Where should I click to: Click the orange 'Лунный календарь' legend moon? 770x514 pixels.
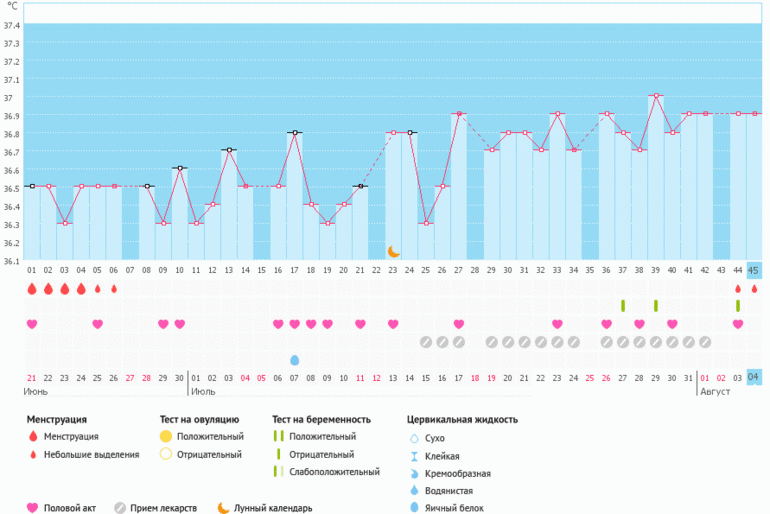(x=222, y=507)
